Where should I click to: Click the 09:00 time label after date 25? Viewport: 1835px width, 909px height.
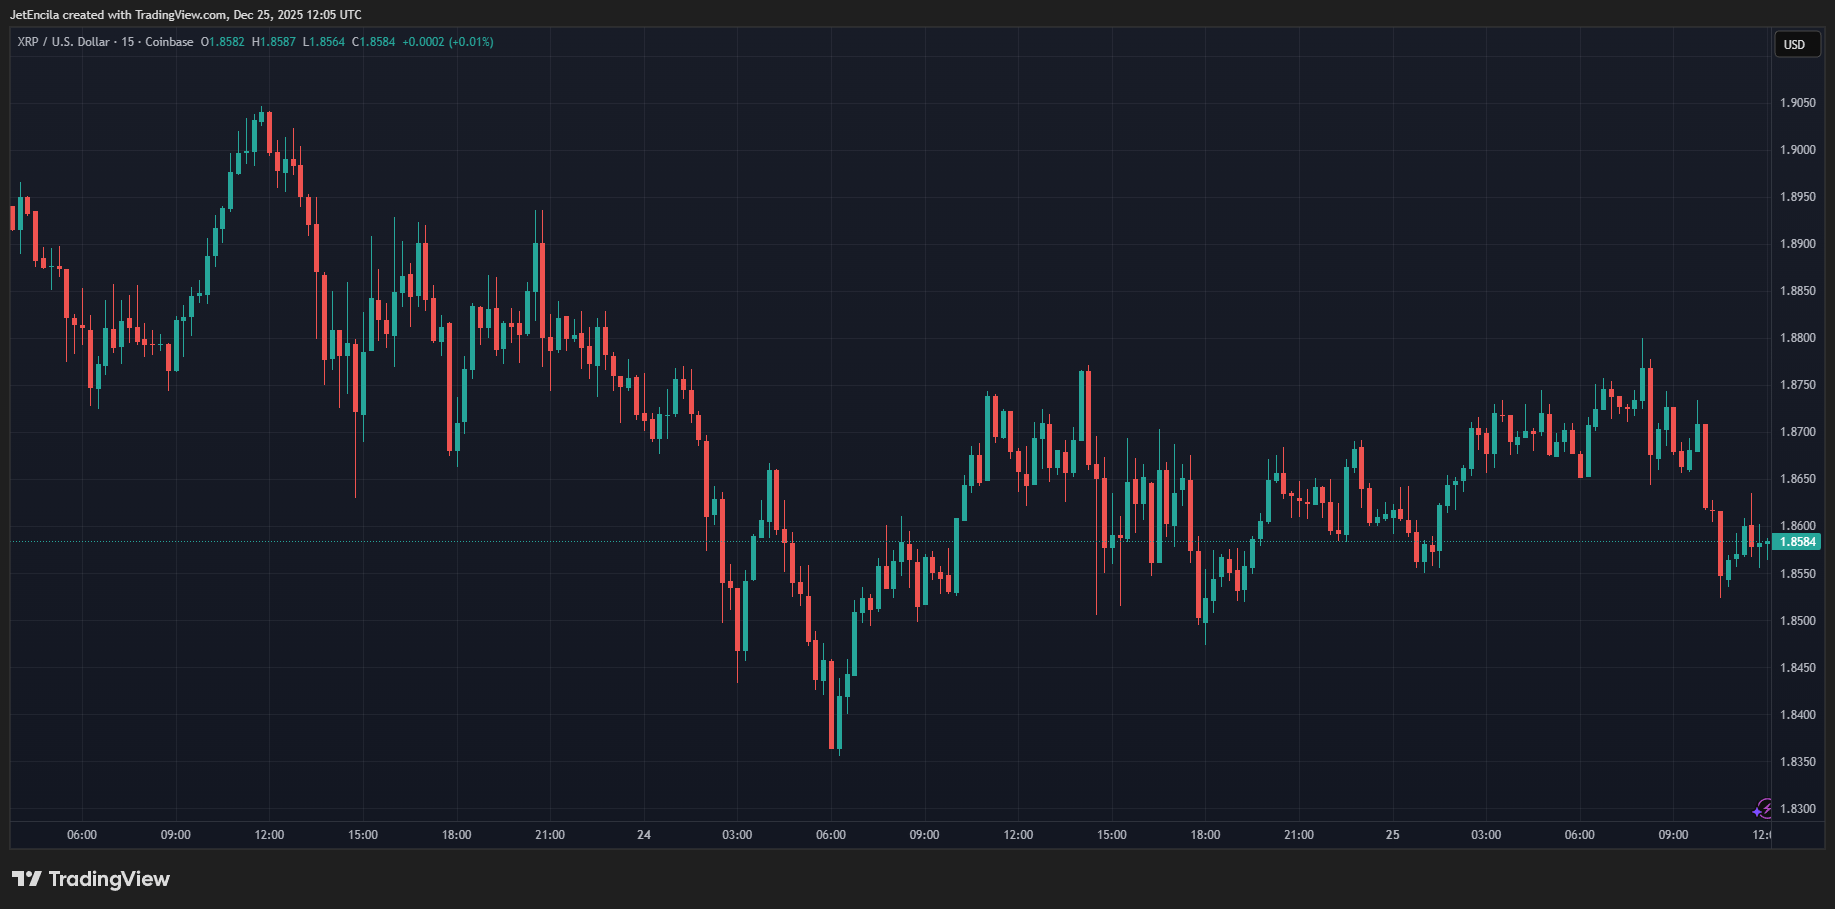(x=1673, y=835)
